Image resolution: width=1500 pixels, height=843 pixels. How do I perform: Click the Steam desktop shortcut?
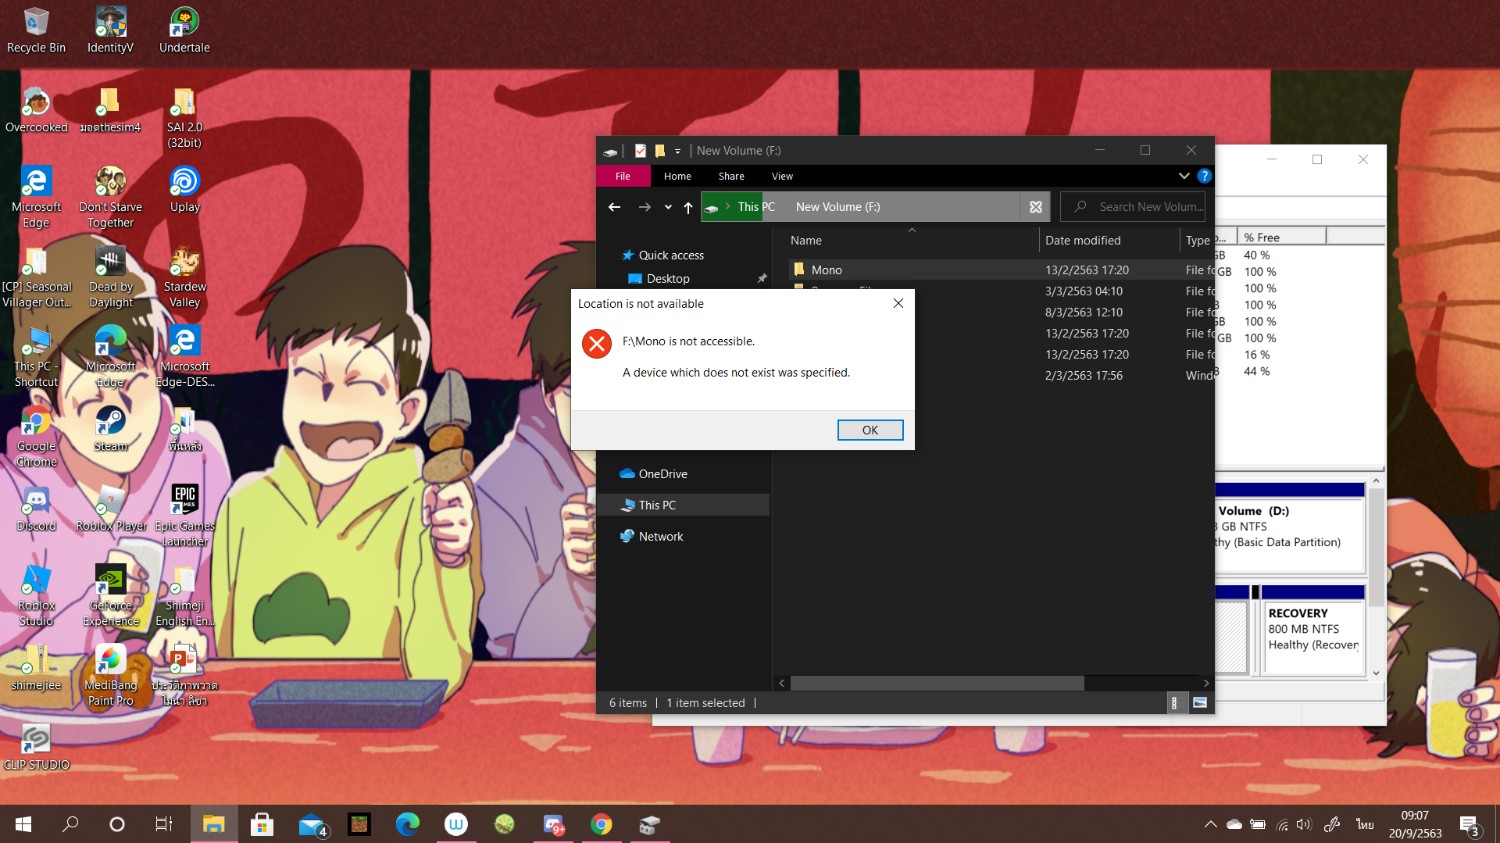pos(110,429)
